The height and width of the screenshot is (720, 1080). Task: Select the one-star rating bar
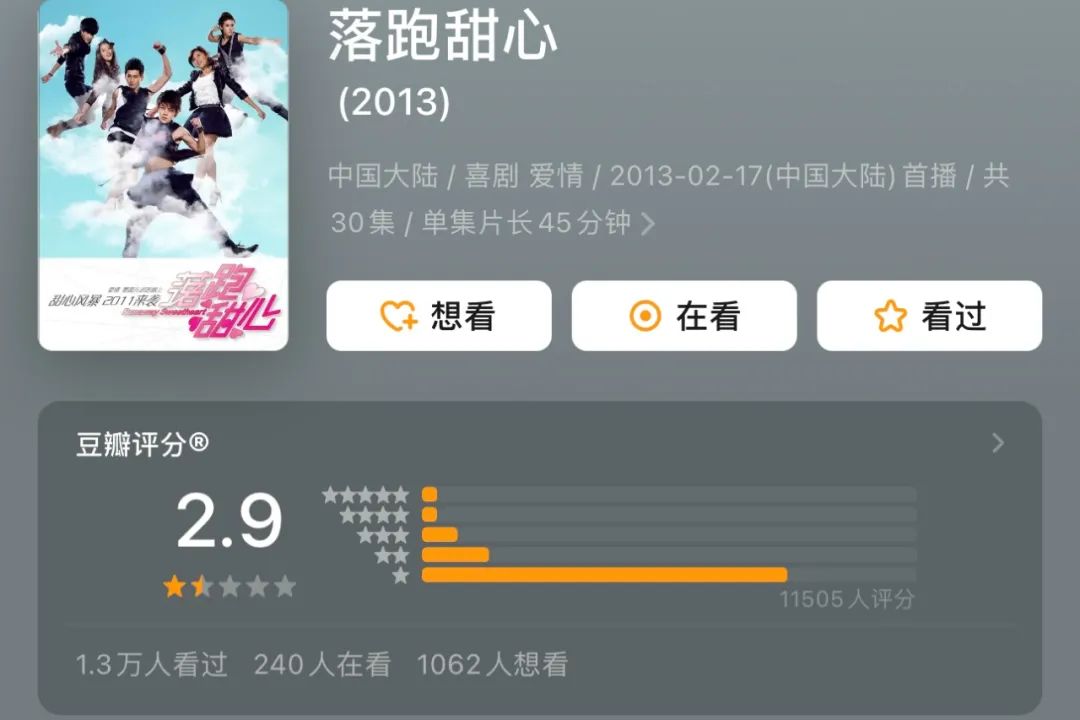coord(669,575)
